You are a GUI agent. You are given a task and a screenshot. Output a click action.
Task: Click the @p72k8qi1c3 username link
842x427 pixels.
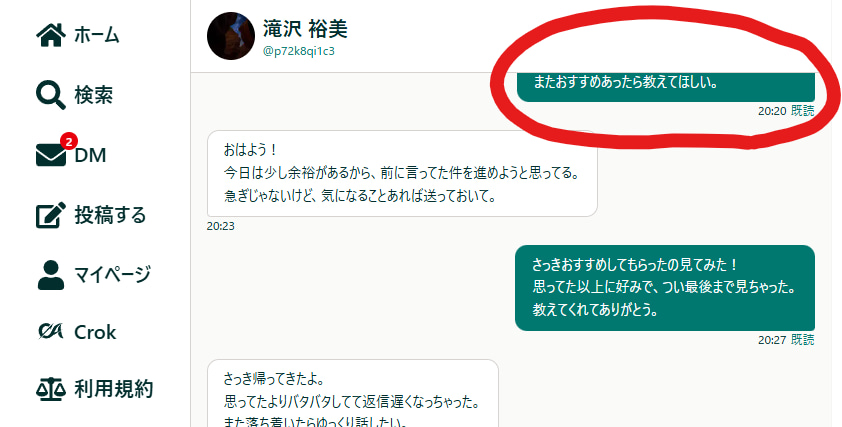(x=299, y=51)
